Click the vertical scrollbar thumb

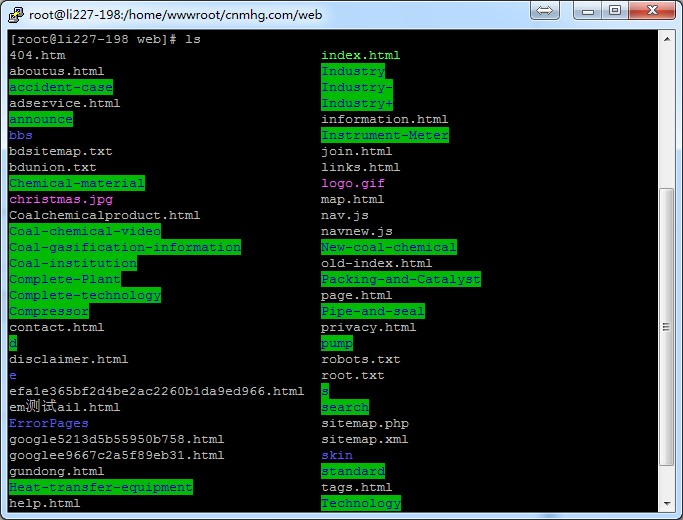click(x=667, y=340)
